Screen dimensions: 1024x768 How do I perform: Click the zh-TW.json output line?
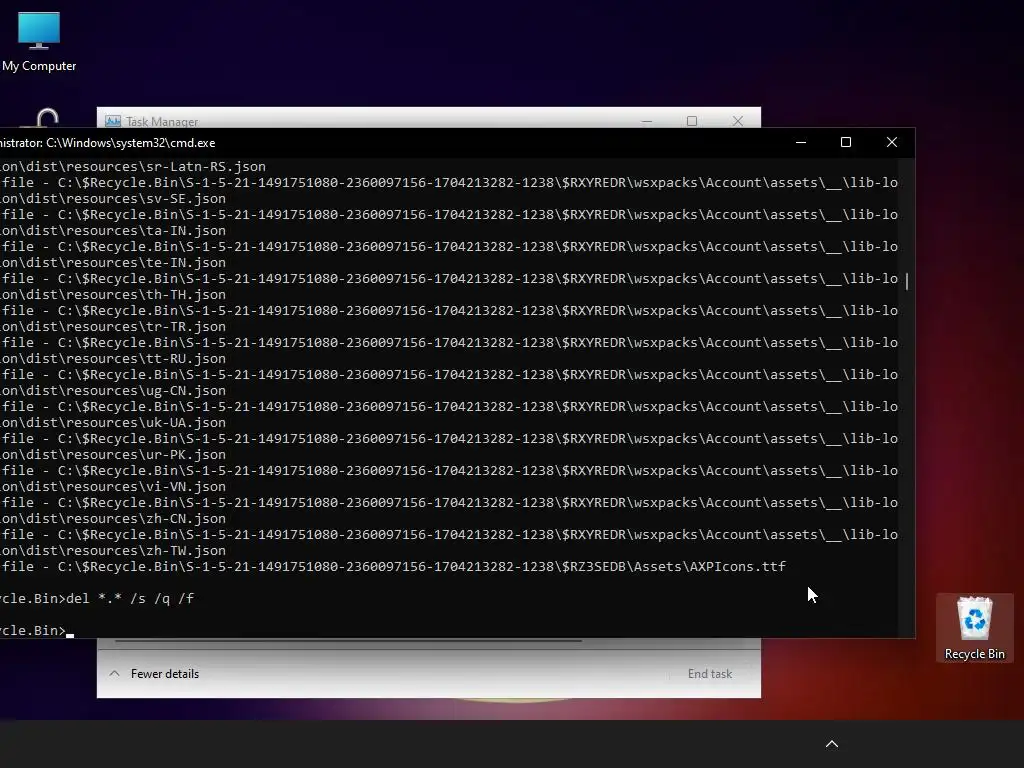(113, 551)
